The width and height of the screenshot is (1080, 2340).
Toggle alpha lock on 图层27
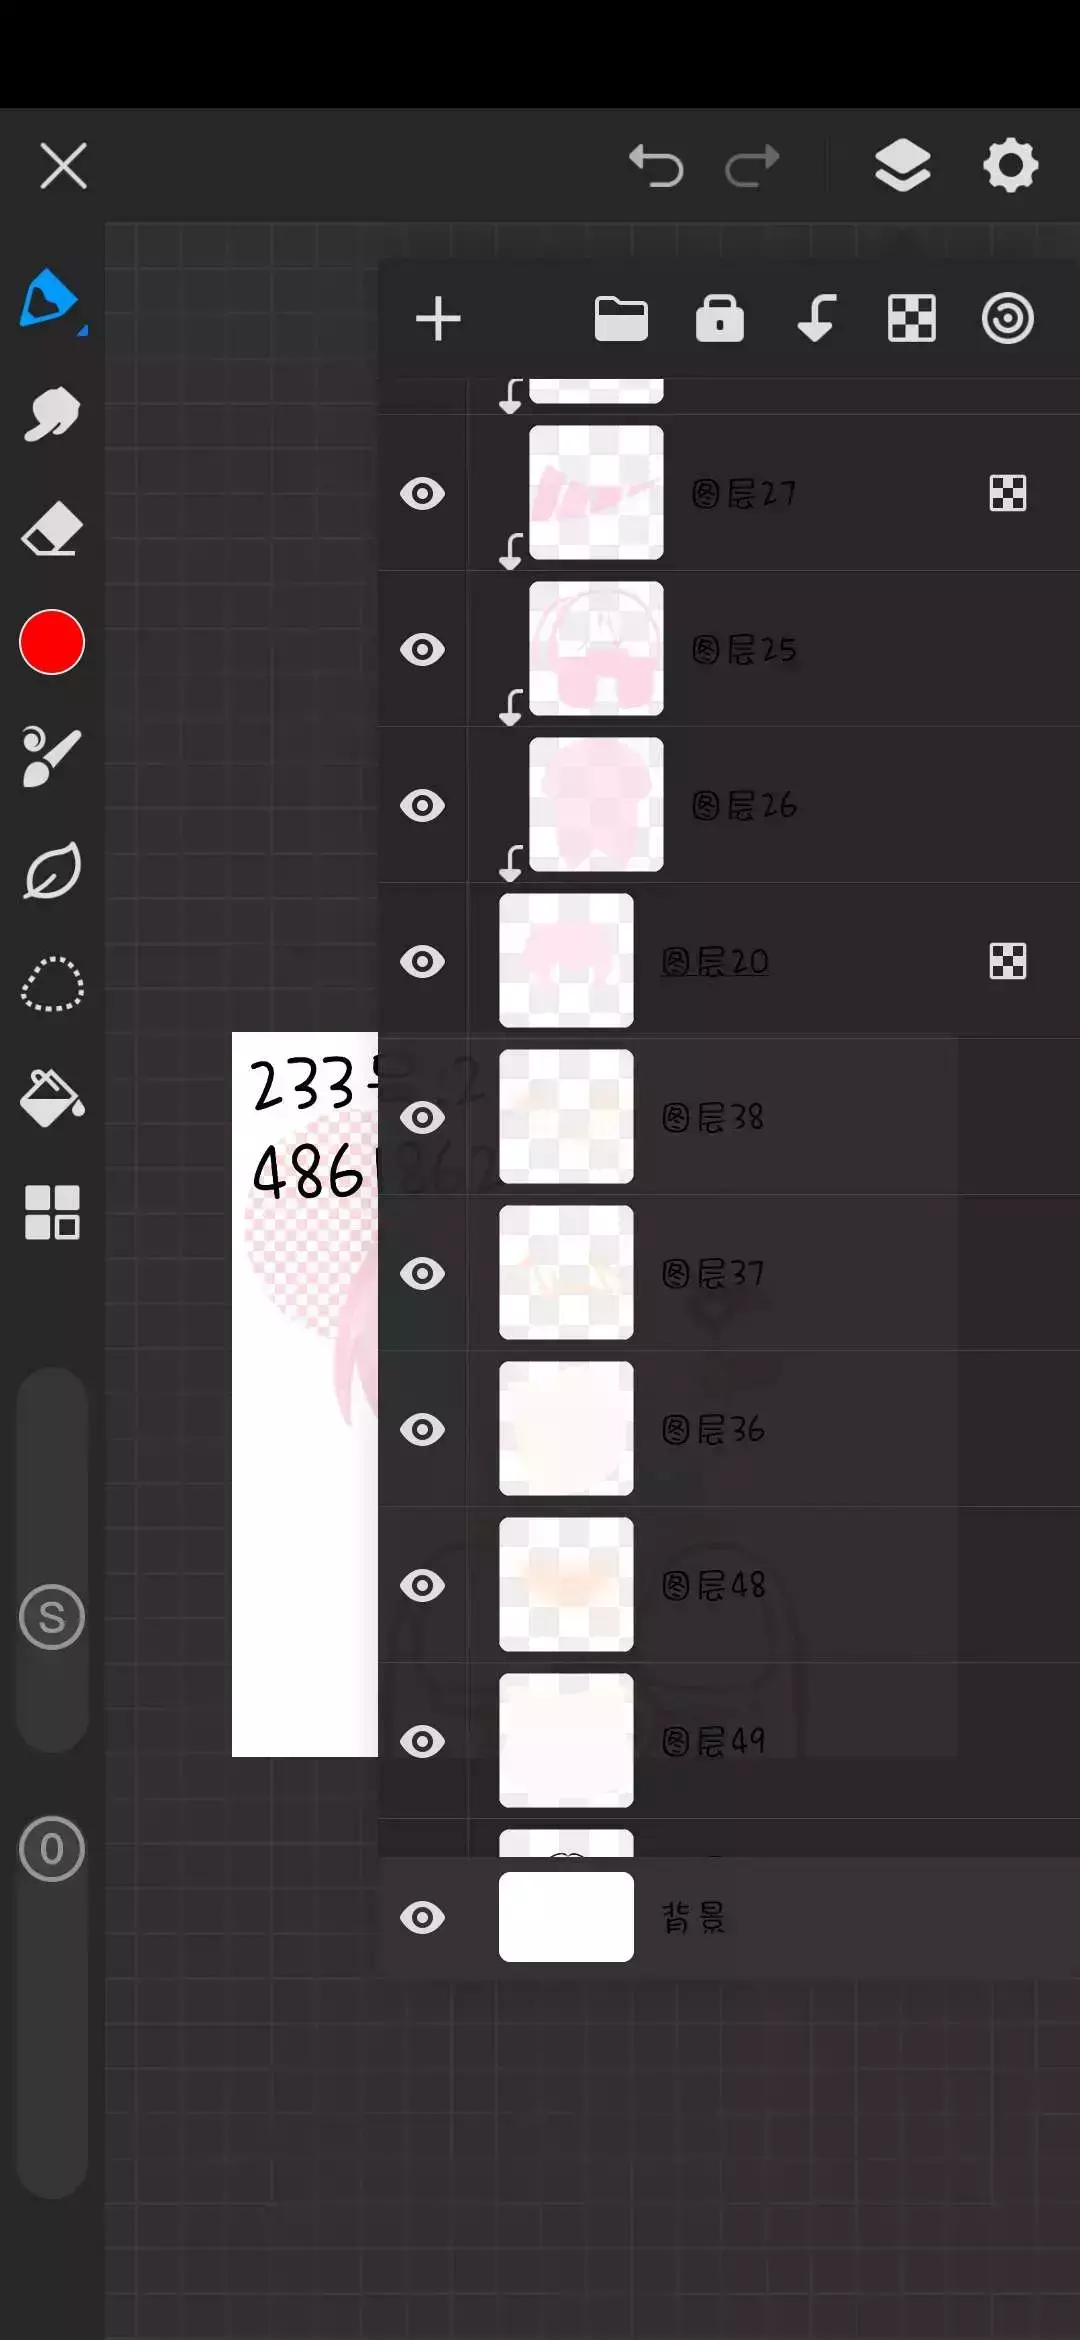tap(1007, 493)
